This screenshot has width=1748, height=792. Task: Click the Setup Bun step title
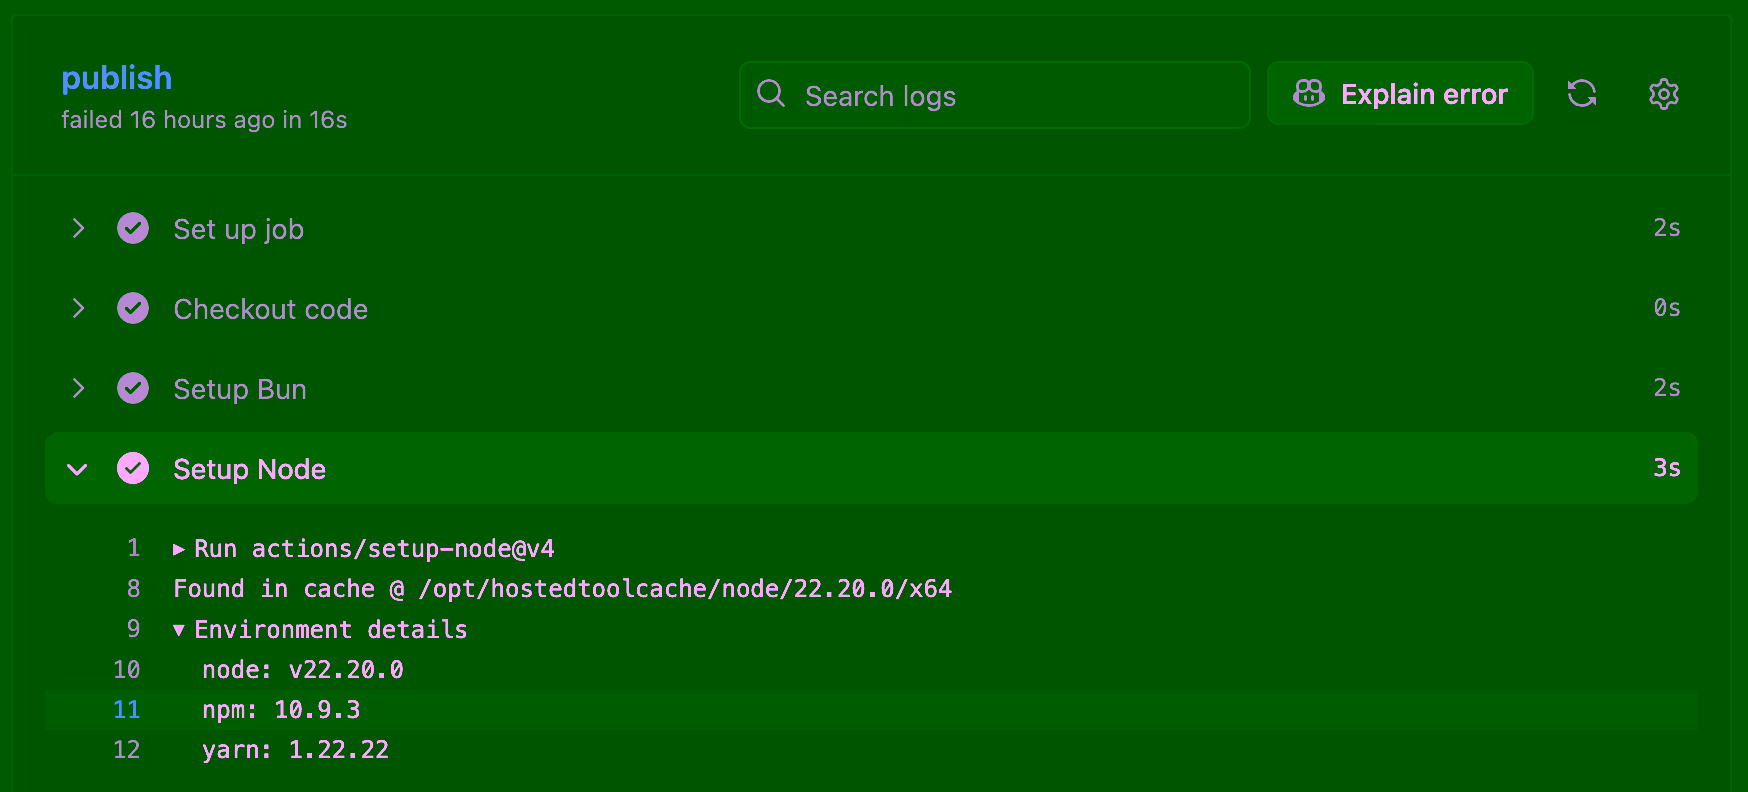(240, 389)
